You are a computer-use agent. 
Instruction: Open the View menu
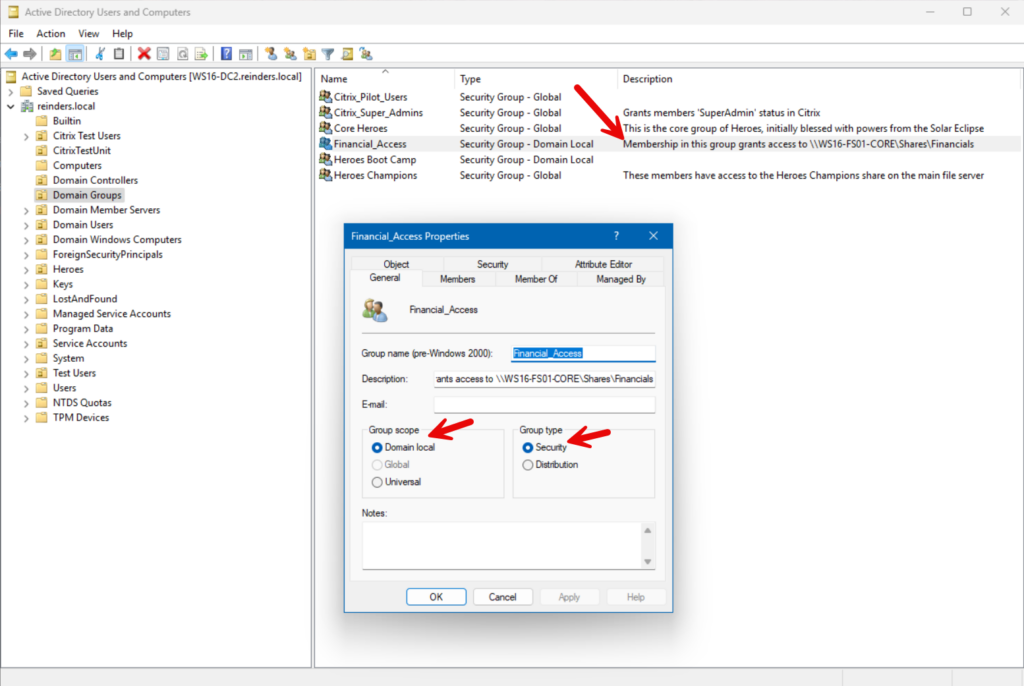[88, 33]
